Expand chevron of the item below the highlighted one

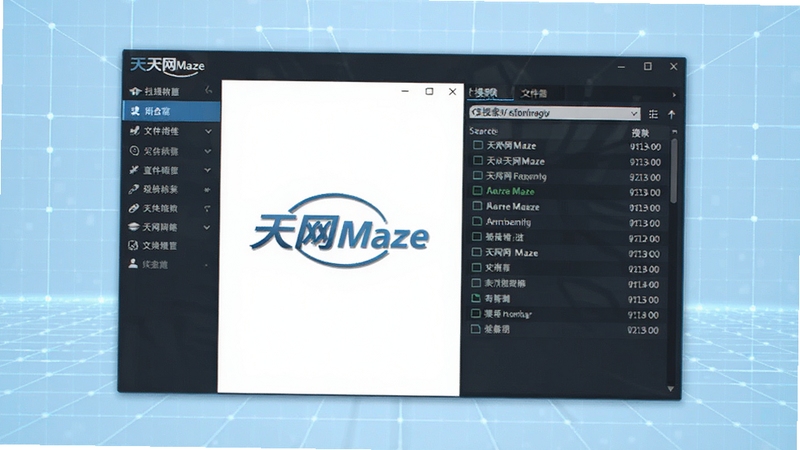tap(208, 131)
